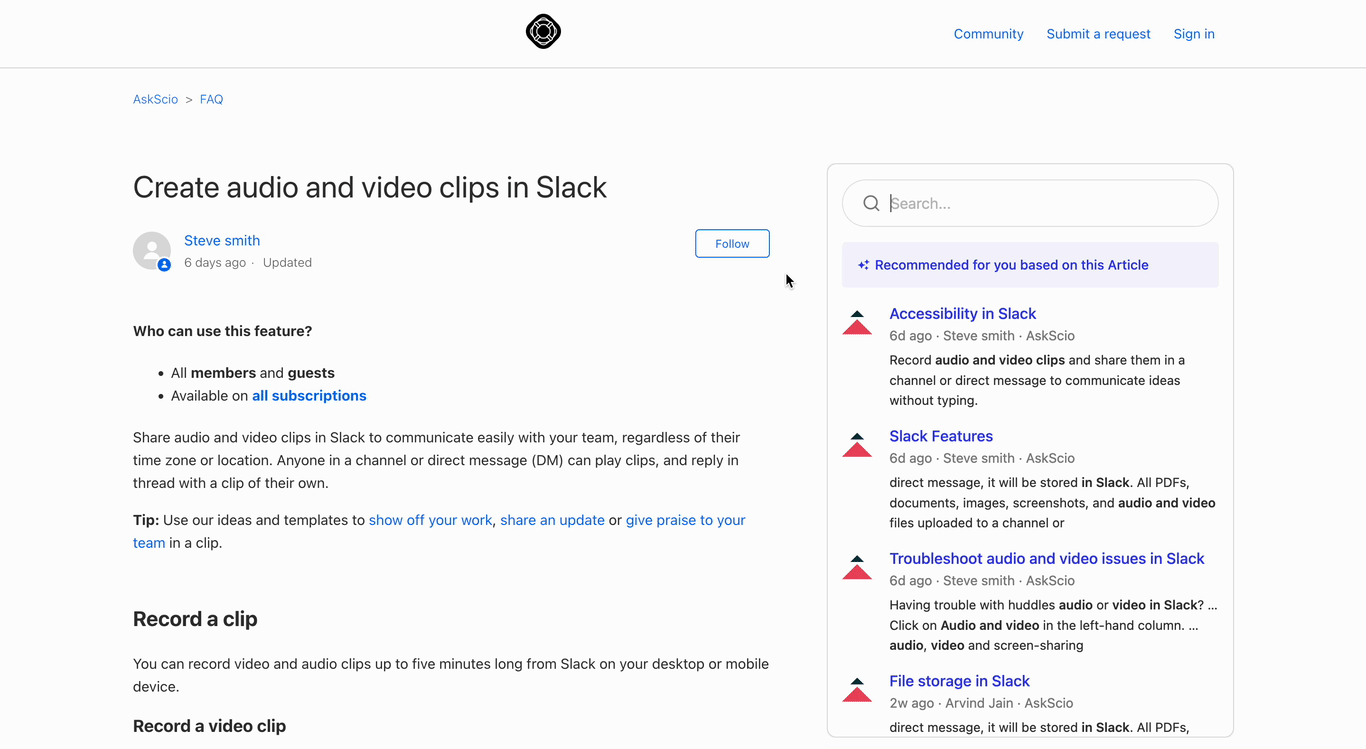
Task: Click the show off your work link
Action: (x=430, y=520)
